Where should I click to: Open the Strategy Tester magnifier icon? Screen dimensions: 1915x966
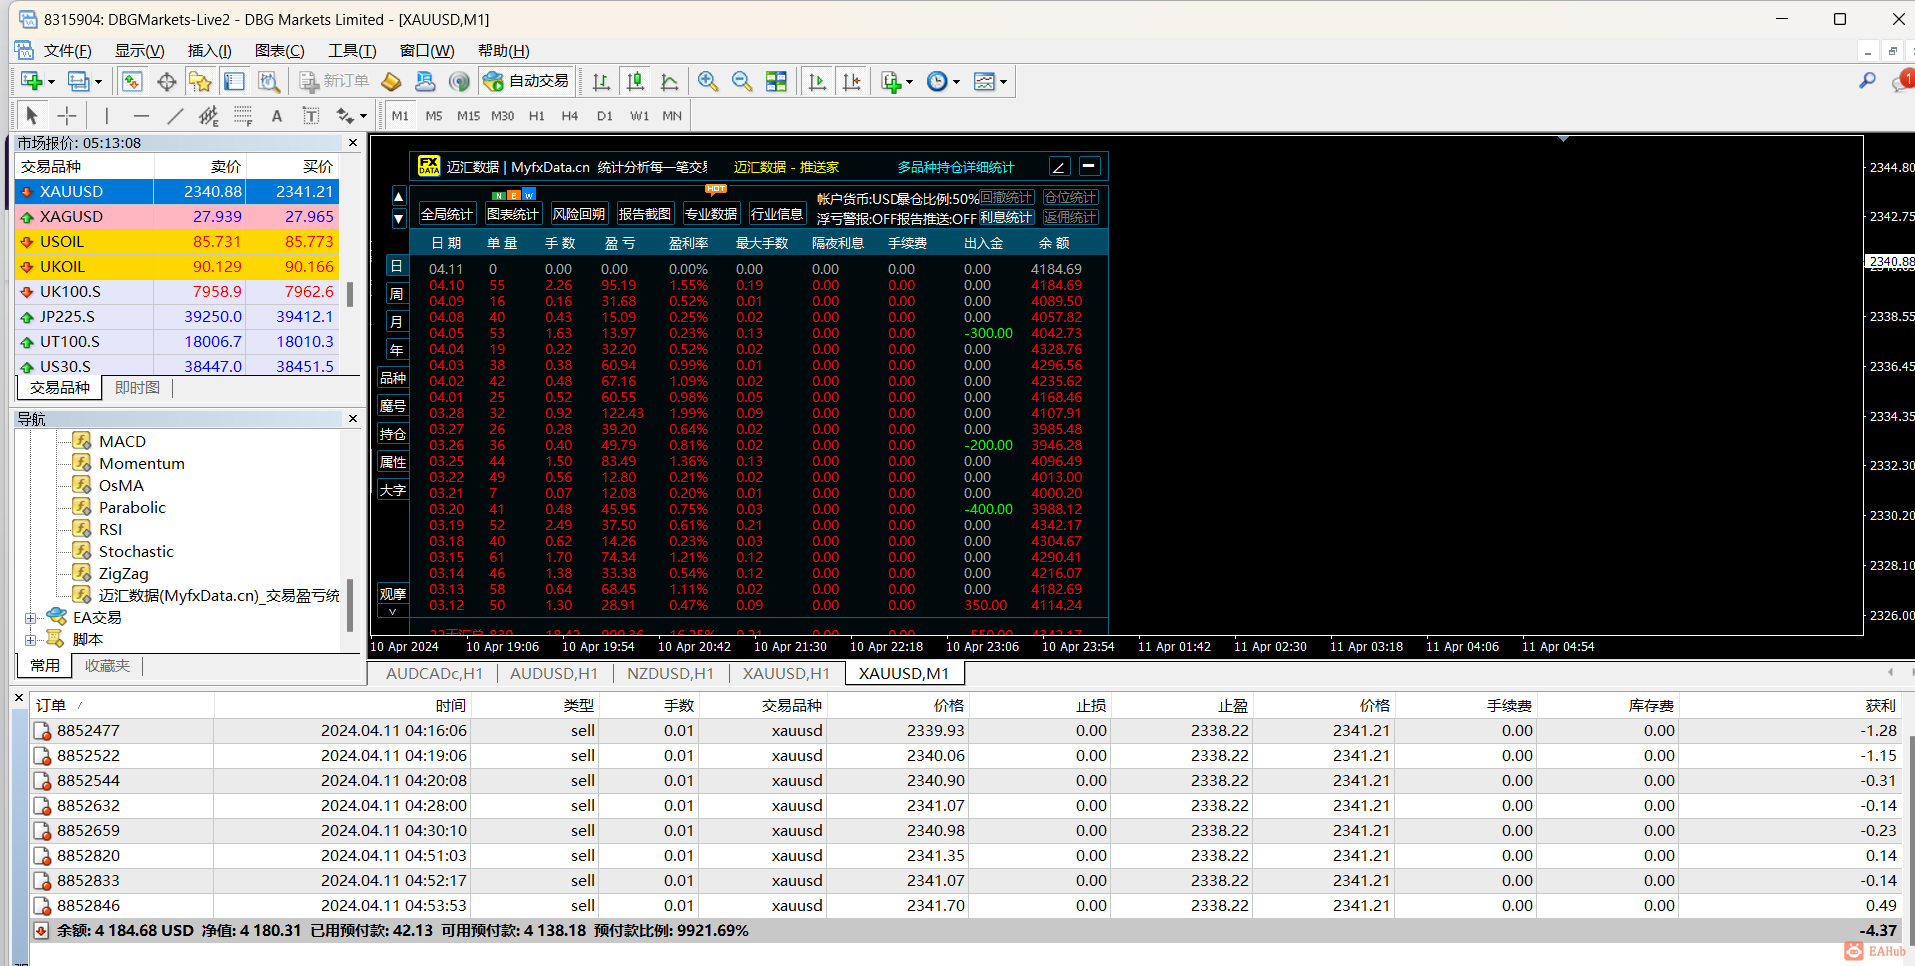tap(269, 82)
